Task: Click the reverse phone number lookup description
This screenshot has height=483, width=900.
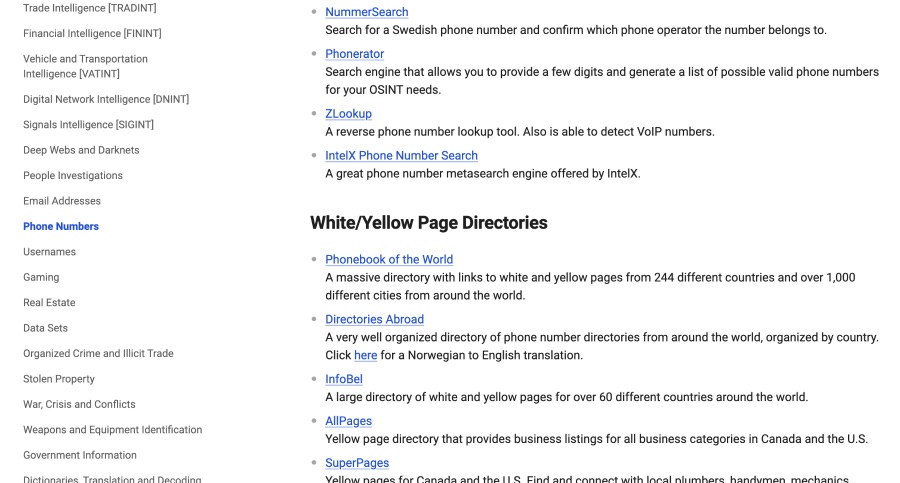Action: tap(520, 132)
